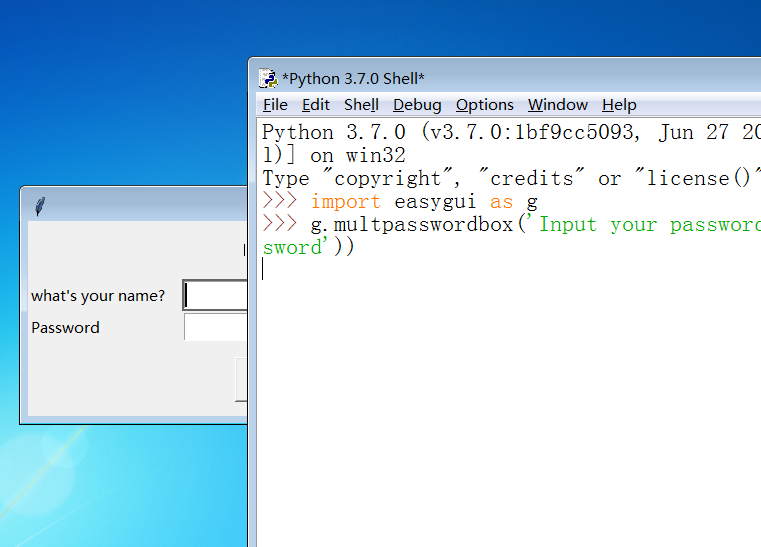This screenshot has height=547, width=761.
Task: Click the '*Python 3.7.0 Shell*' window title
Action: (x=353, y=79)
